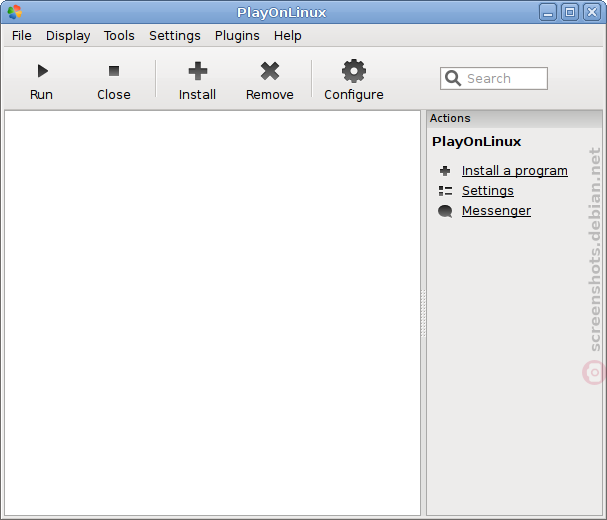Click the magnifier icon in search box

453,78
